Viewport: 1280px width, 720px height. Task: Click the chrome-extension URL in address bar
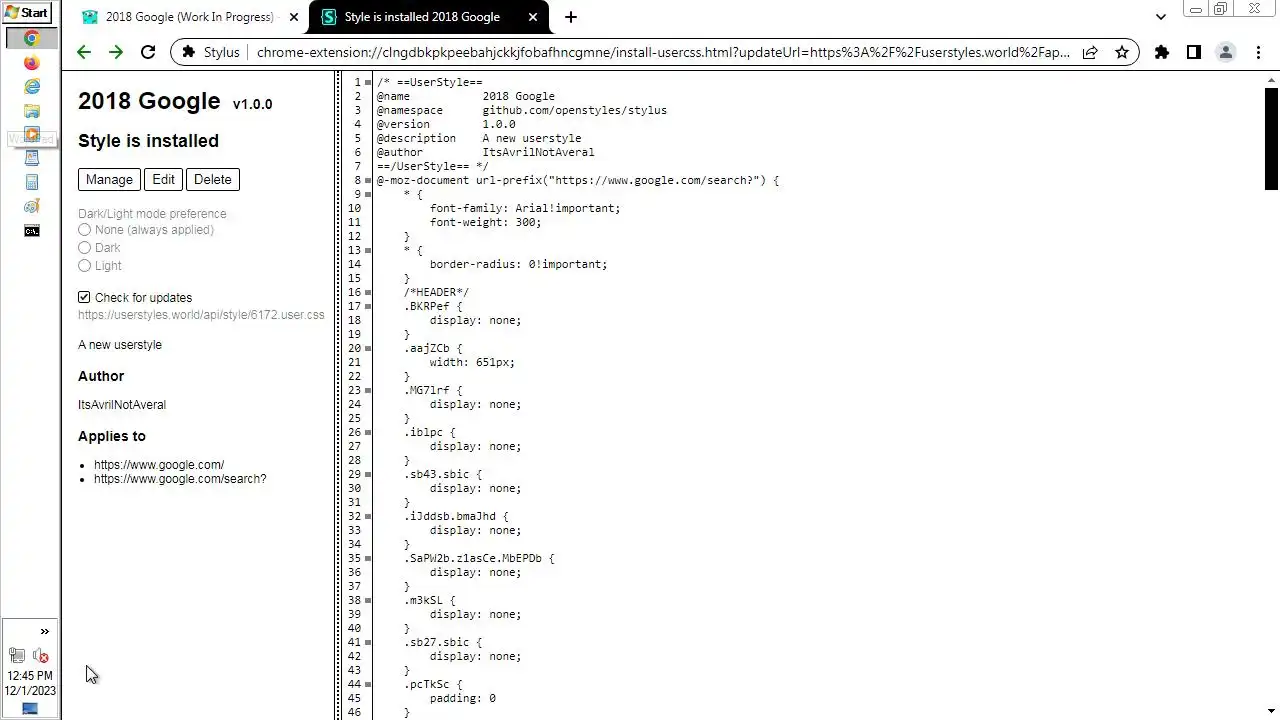pyautogui.click(x=663, y=52)
